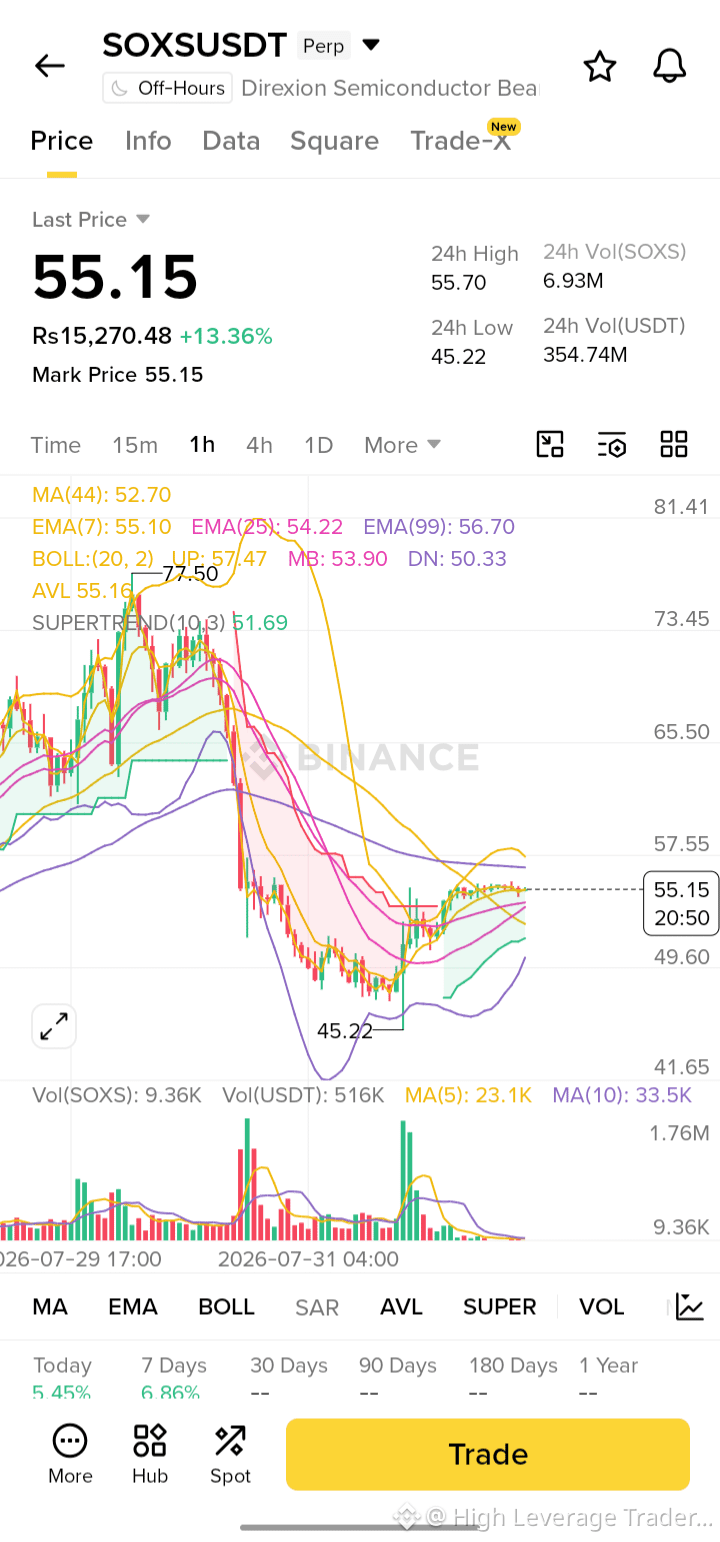Tap the Vol(SOXS): 9.36K label
The image size is (720, 1542).
pyautogui.click(x=116, y=1095)
